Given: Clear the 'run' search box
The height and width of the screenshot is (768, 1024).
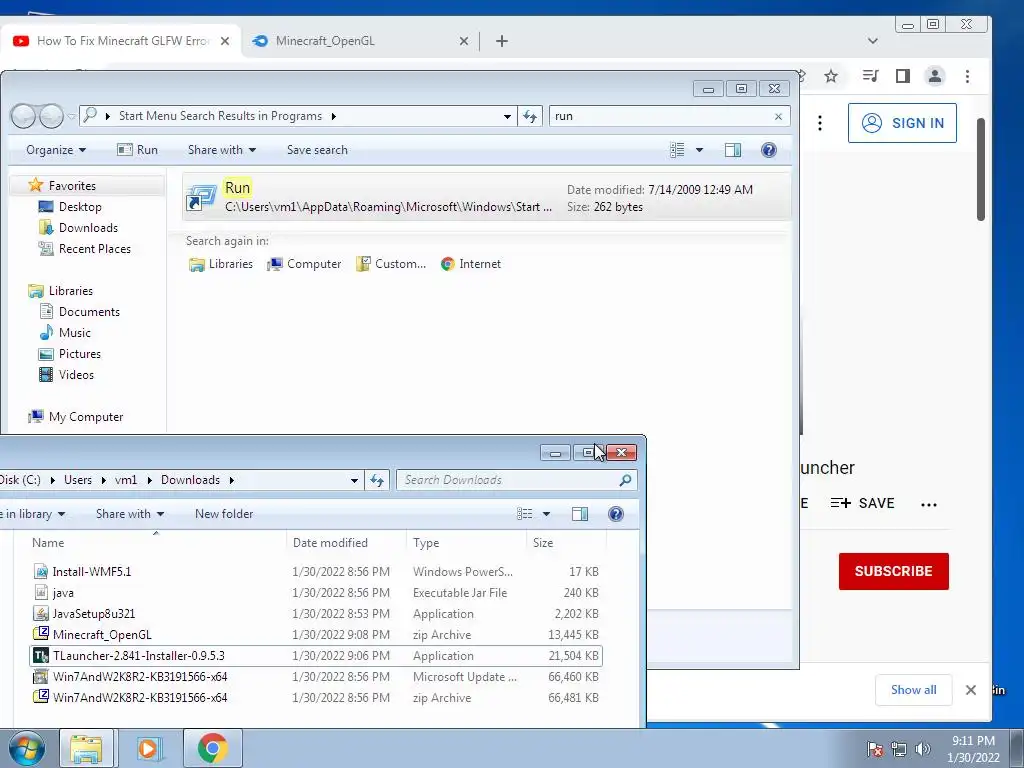Looking at the screenshot, I should point(778,116).
